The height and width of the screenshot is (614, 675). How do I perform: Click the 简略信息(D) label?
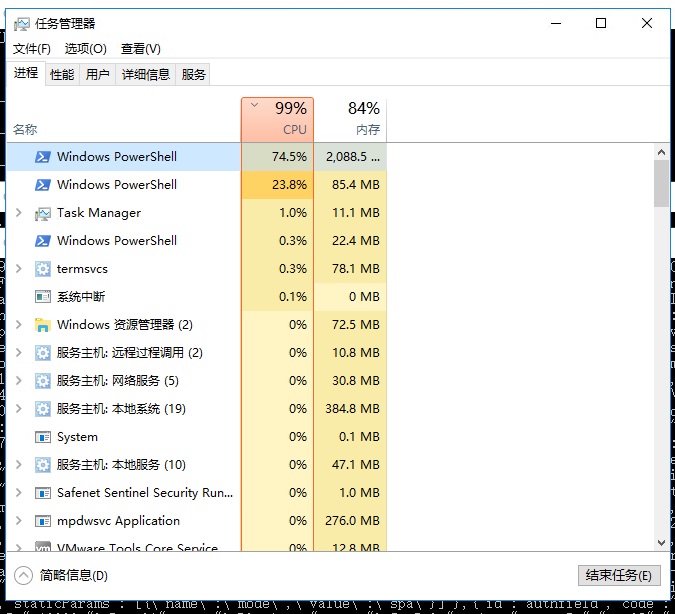click(74, 575)
